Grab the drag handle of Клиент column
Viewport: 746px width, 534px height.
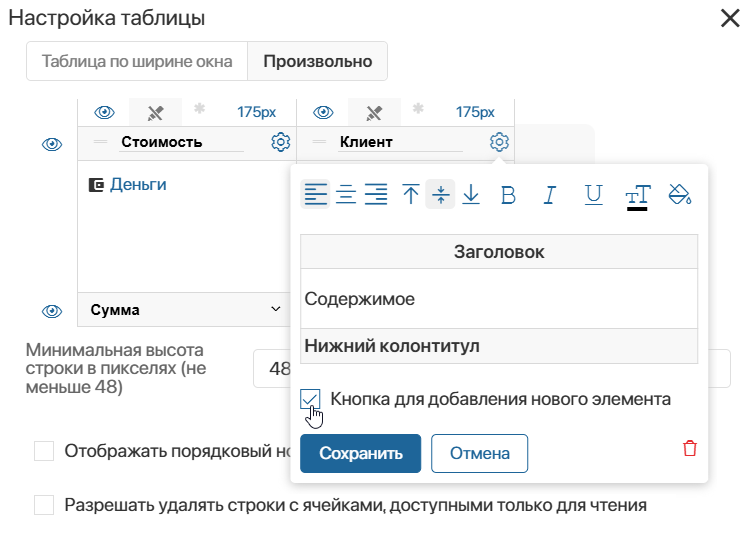point(319,141)
